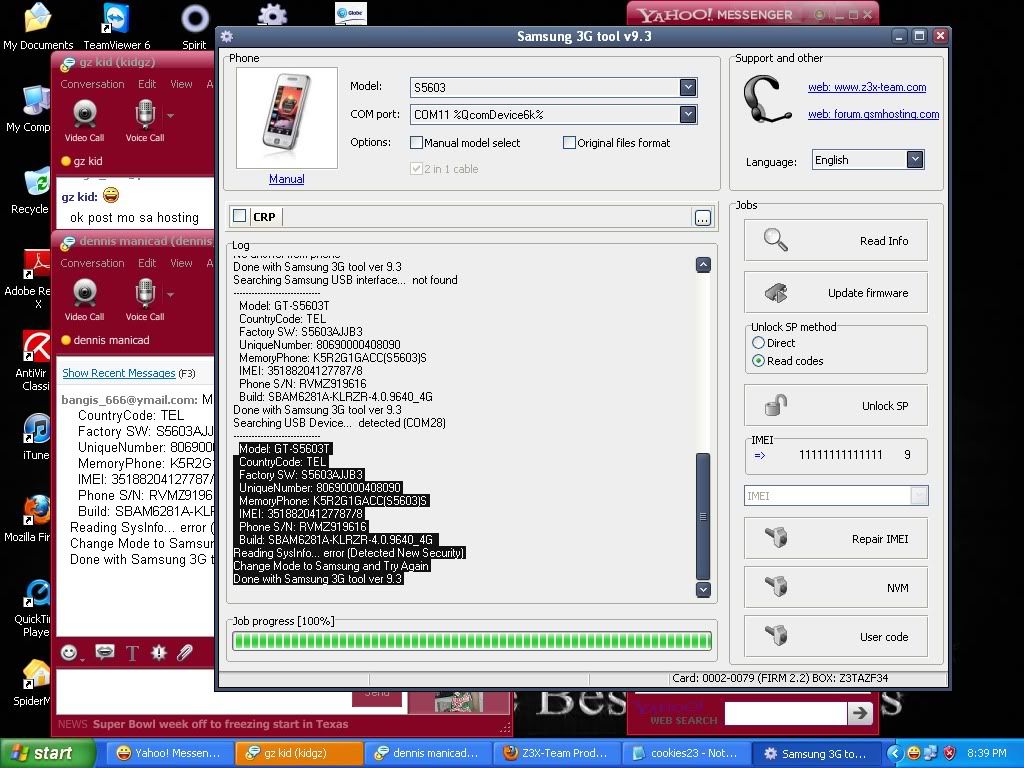
Task: Switch to Z3X-Team Prod... taskbar item
Action: 556,753
